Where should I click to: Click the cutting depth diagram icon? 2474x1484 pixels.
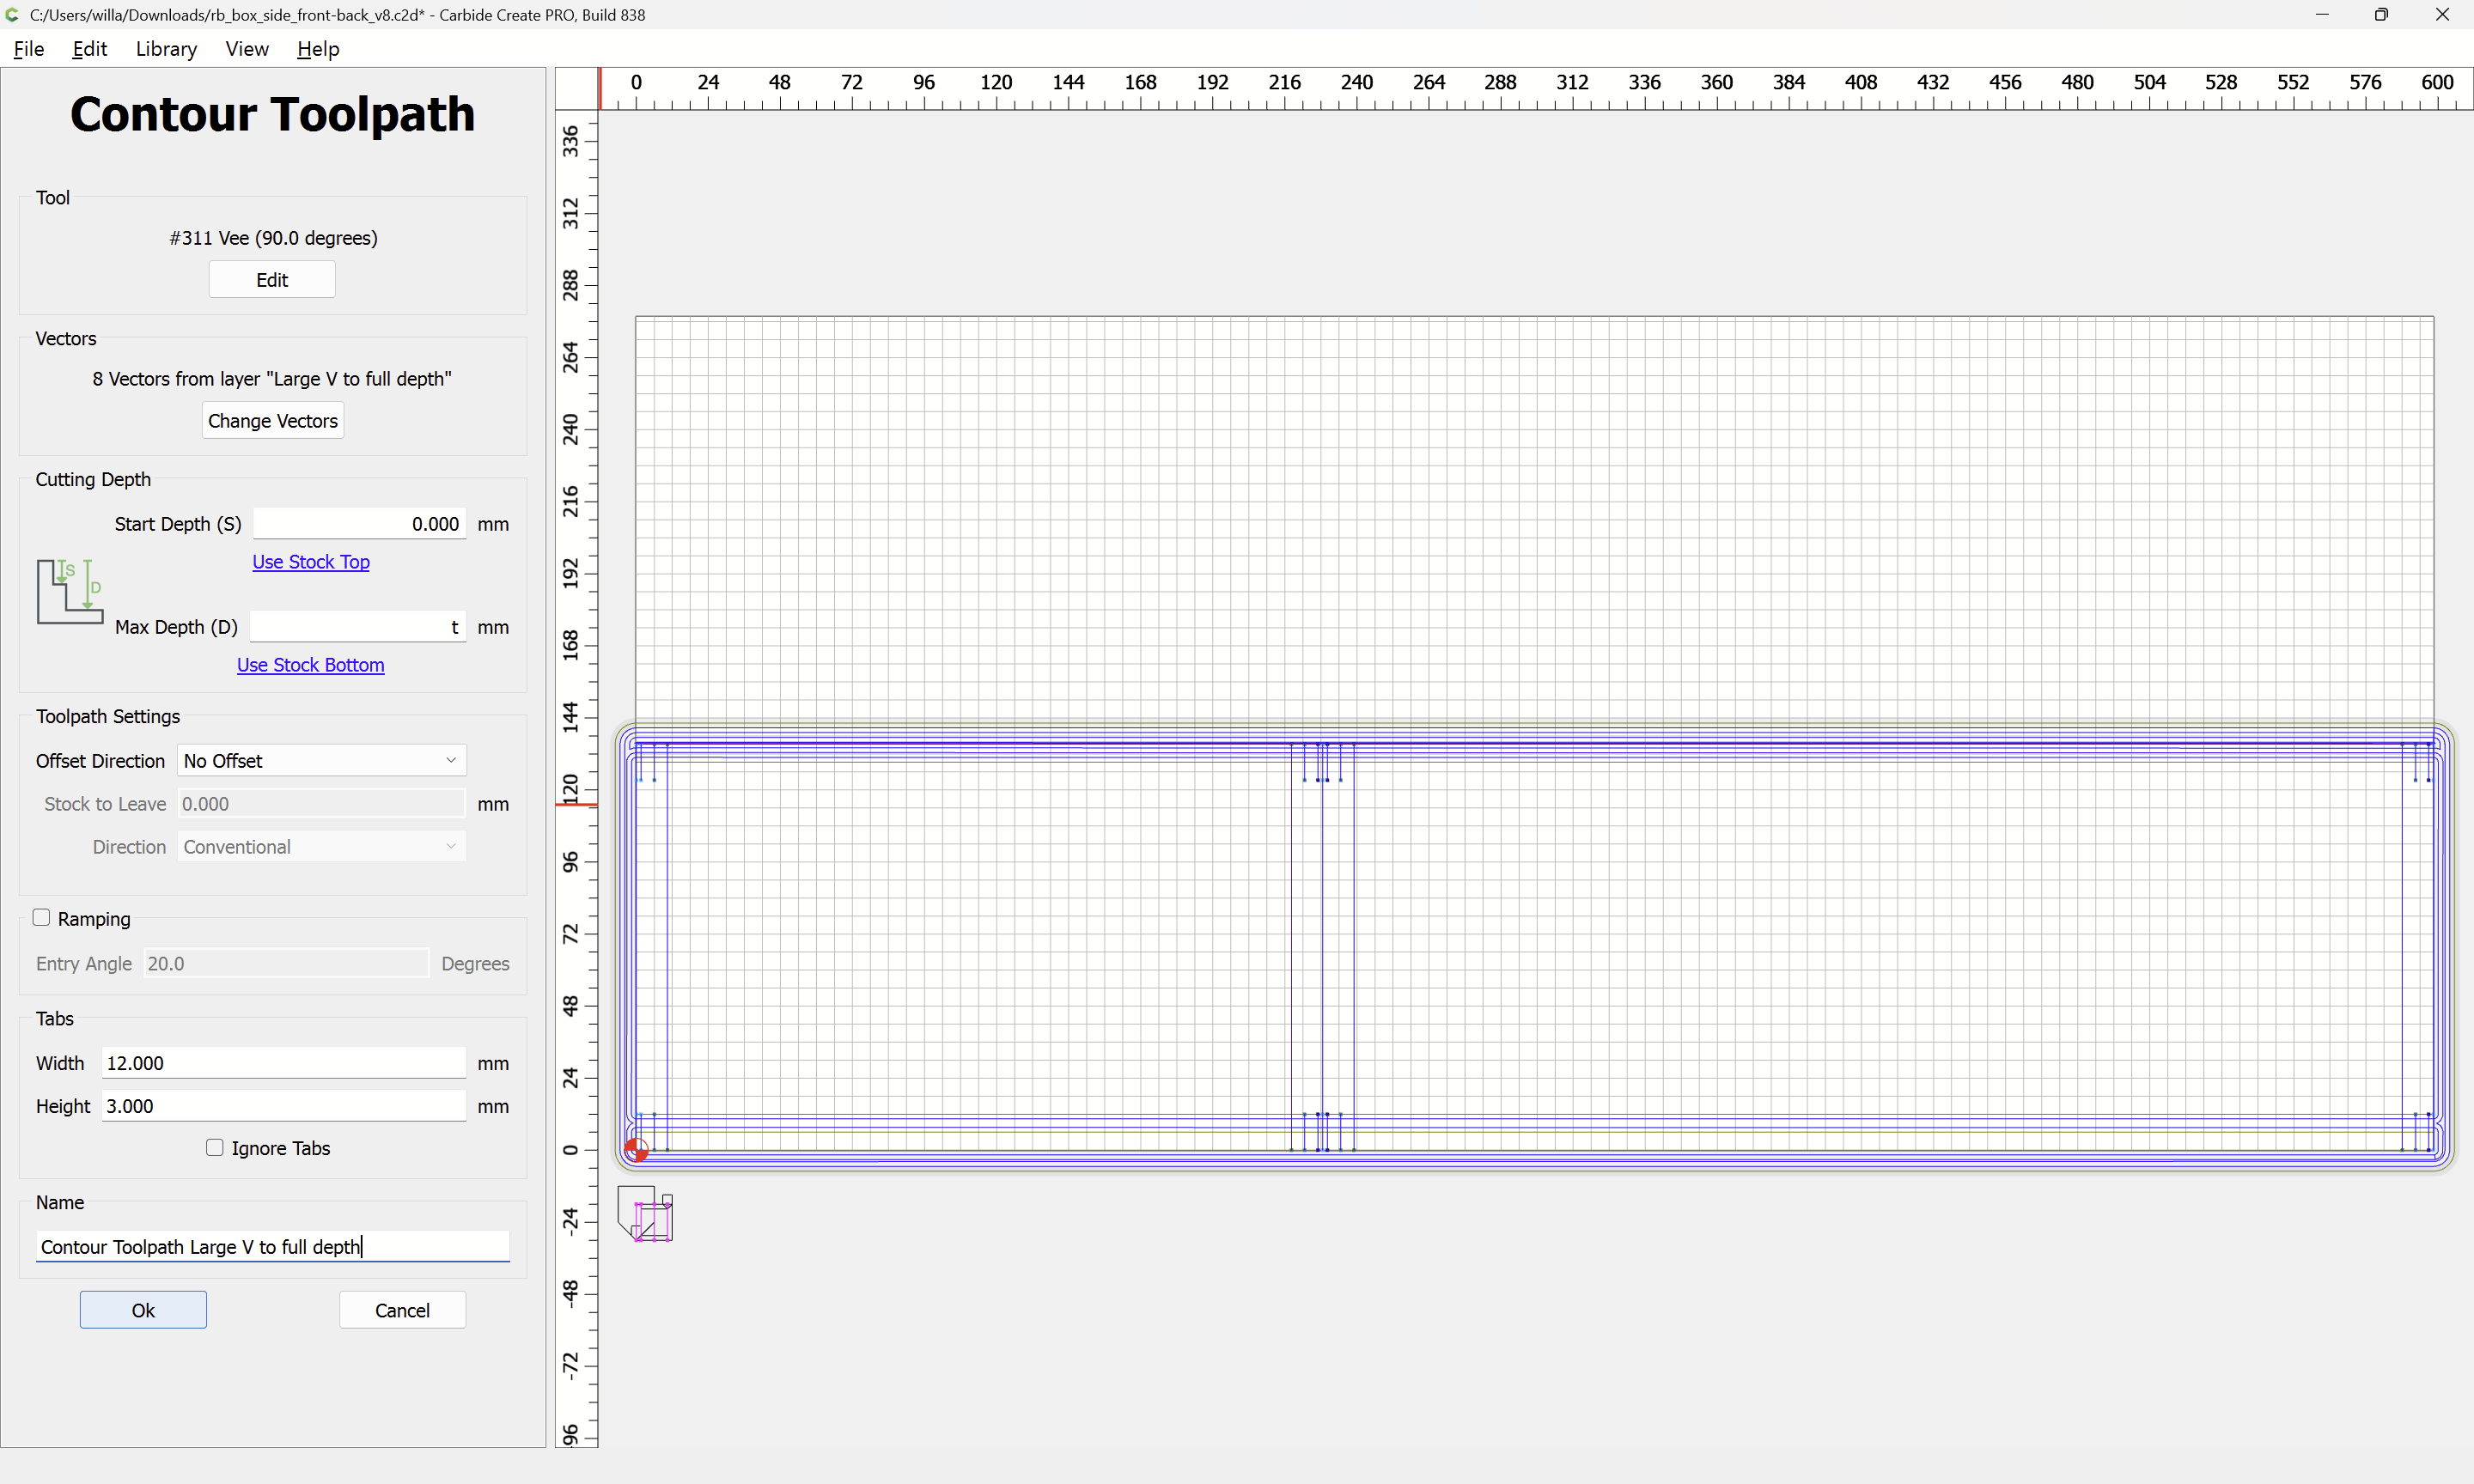[70, 591]
